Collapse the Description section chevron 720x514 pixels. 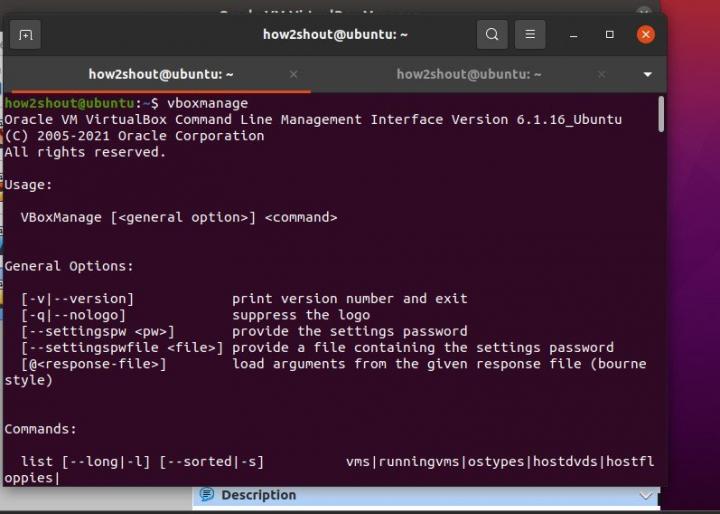646,495
